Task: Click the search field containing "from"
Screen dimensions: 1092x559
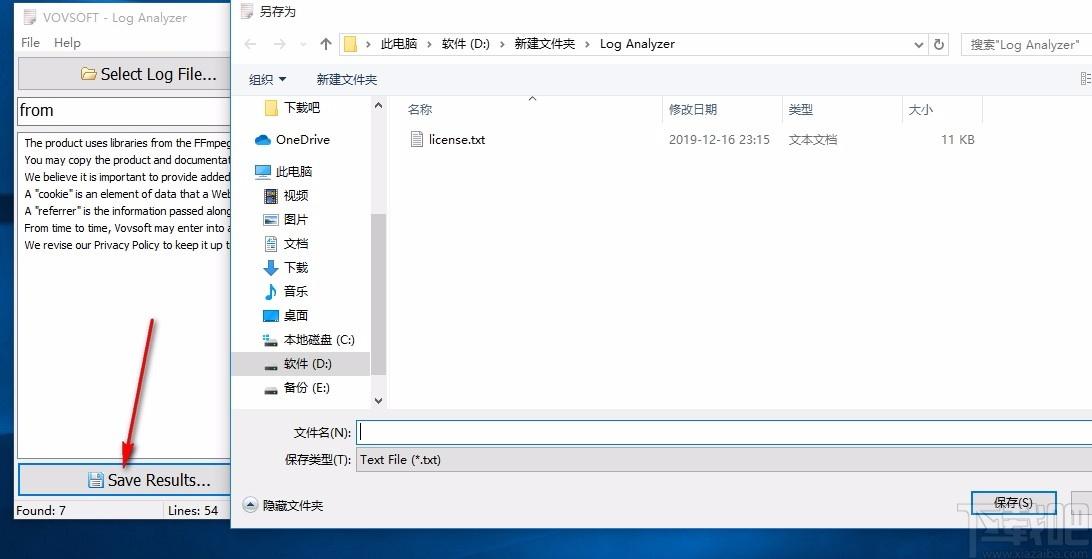Action: click(124, 111)
